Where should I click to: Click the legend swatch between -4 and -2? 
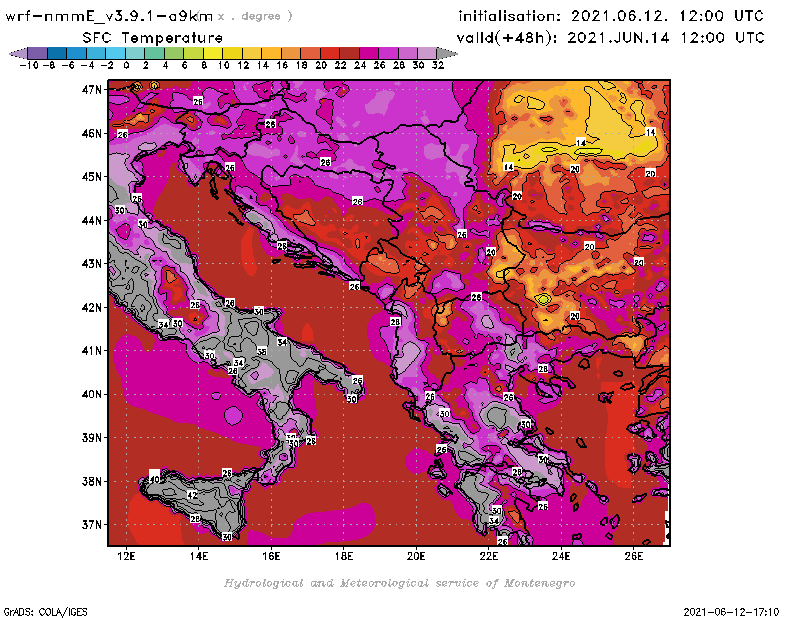[x=96, y=53]
